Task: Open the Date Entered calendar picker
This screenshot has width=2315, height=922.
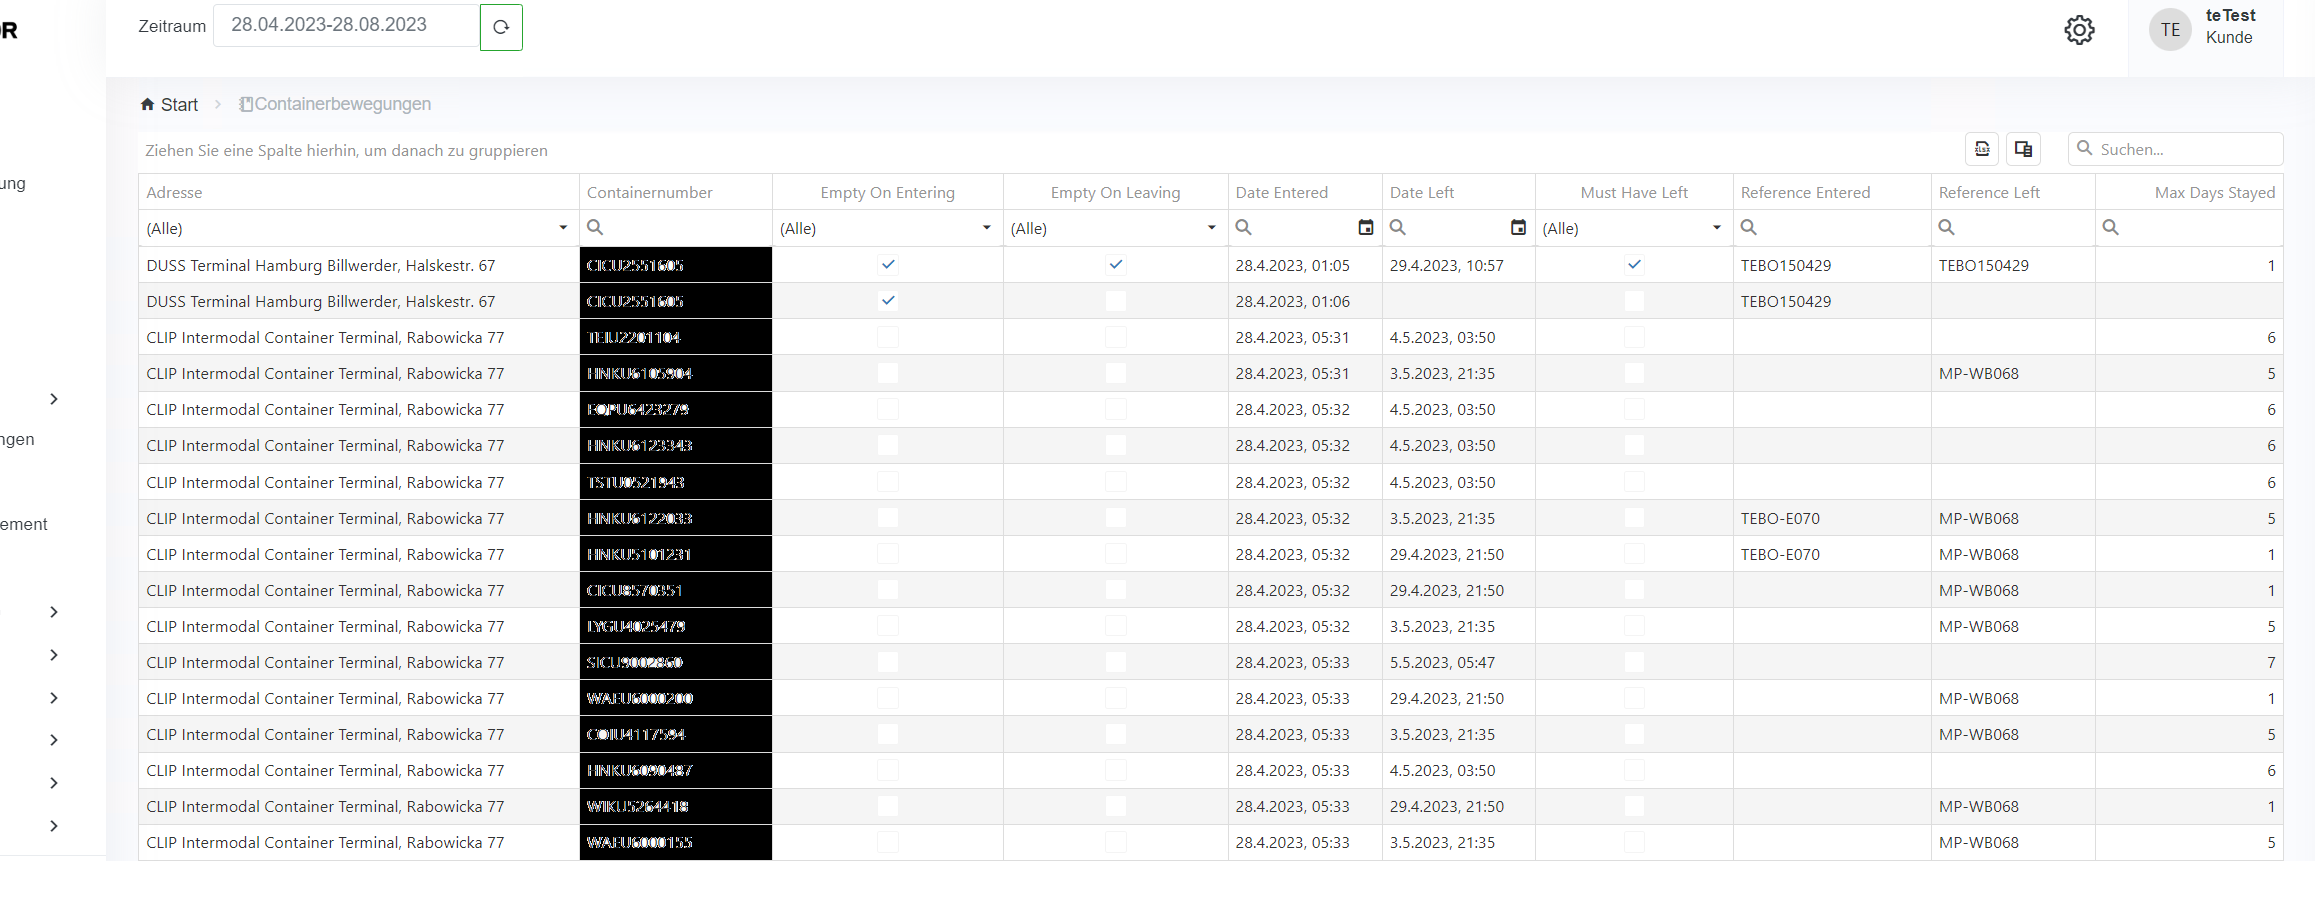Action: click(x=1365, y=228)
